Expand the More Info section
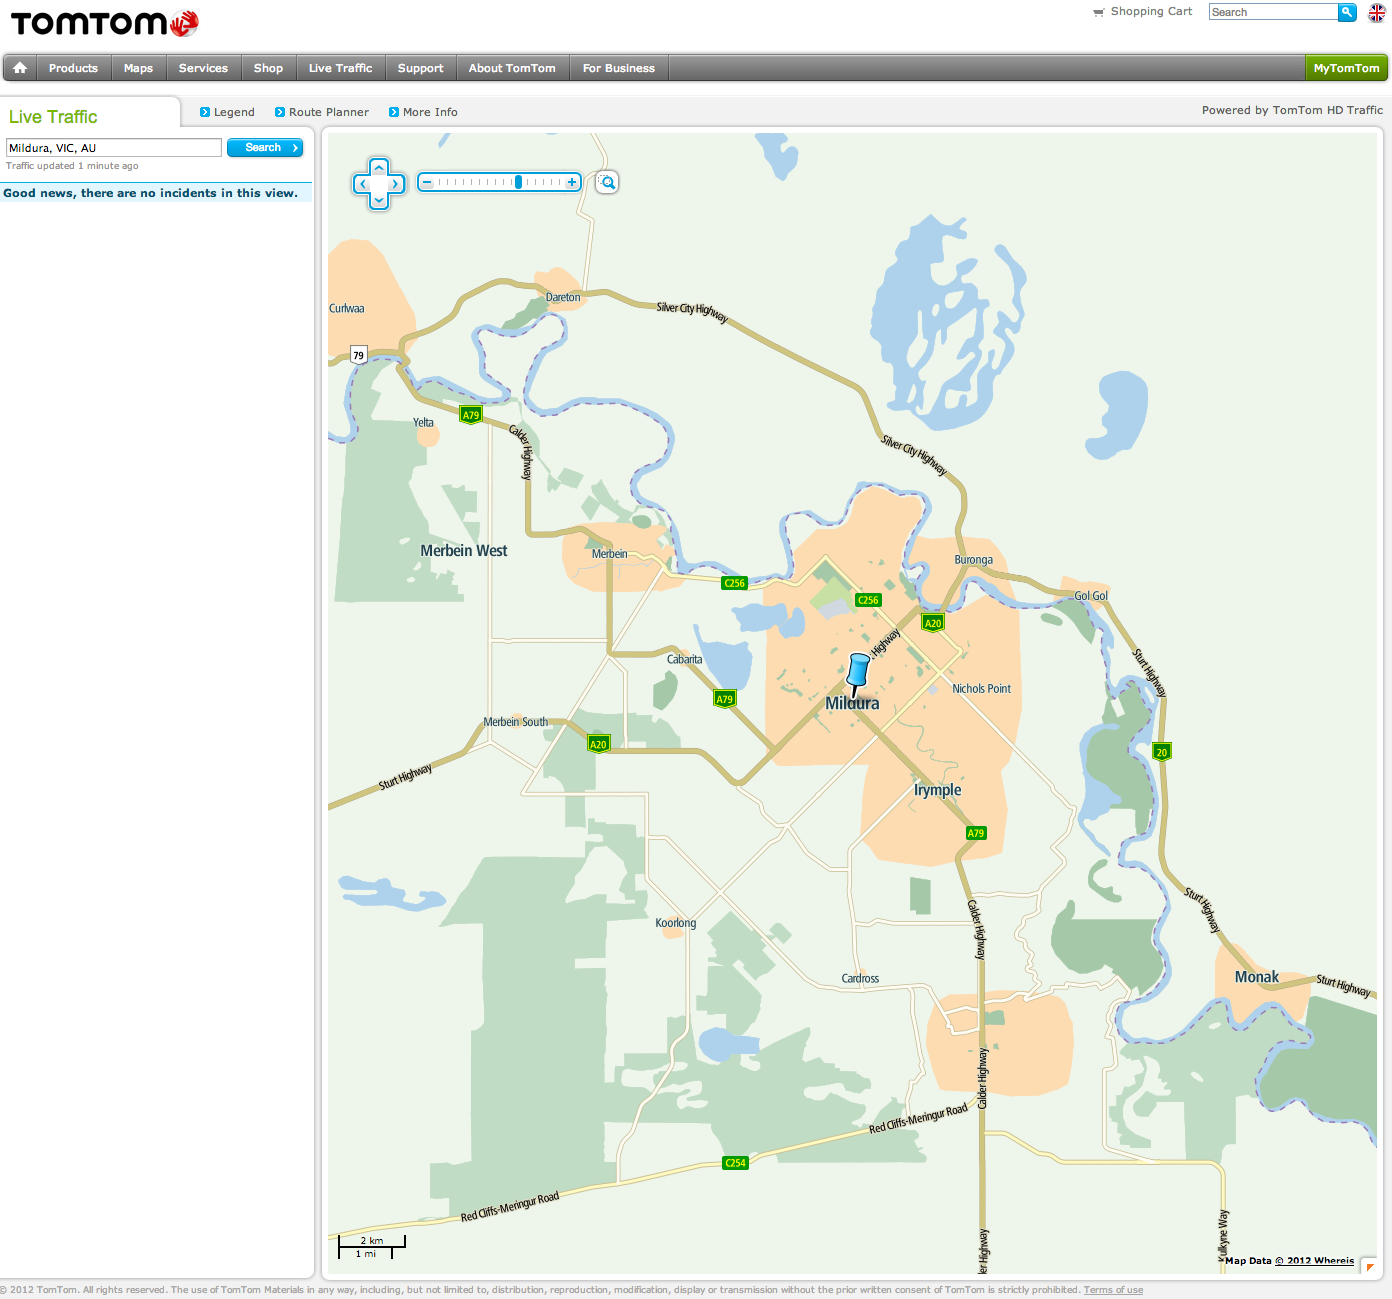Screen dimensions: 1392x1299 pyautogui.click(x=423, y=112)
